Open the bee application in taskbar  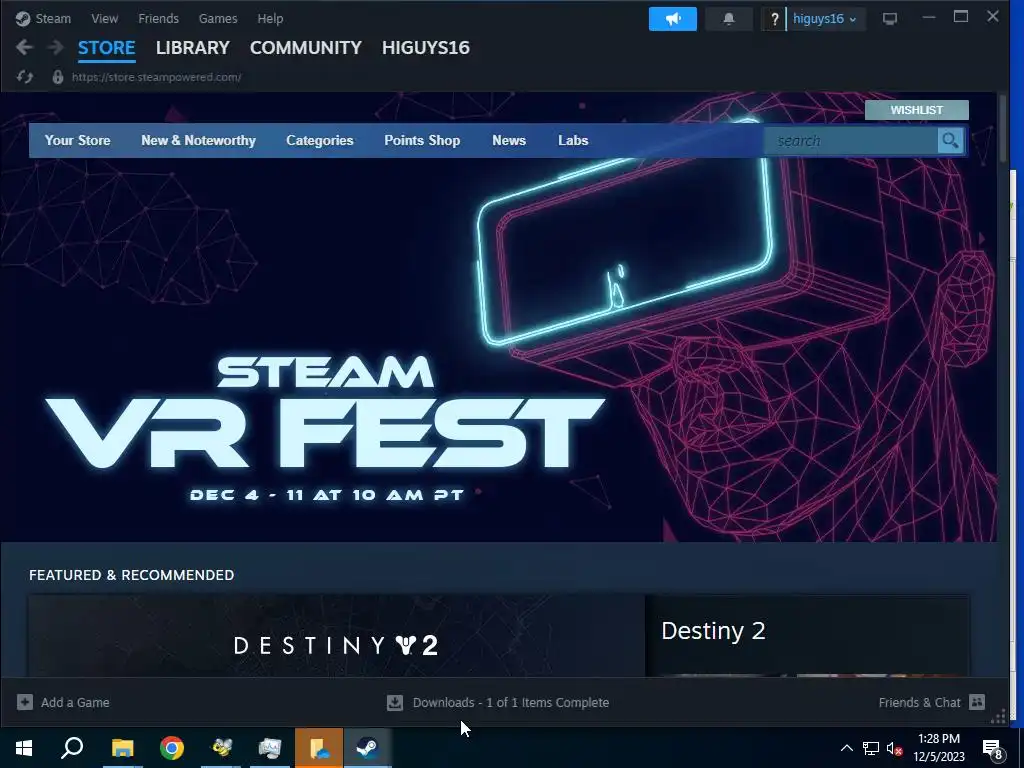coord(221,748)
